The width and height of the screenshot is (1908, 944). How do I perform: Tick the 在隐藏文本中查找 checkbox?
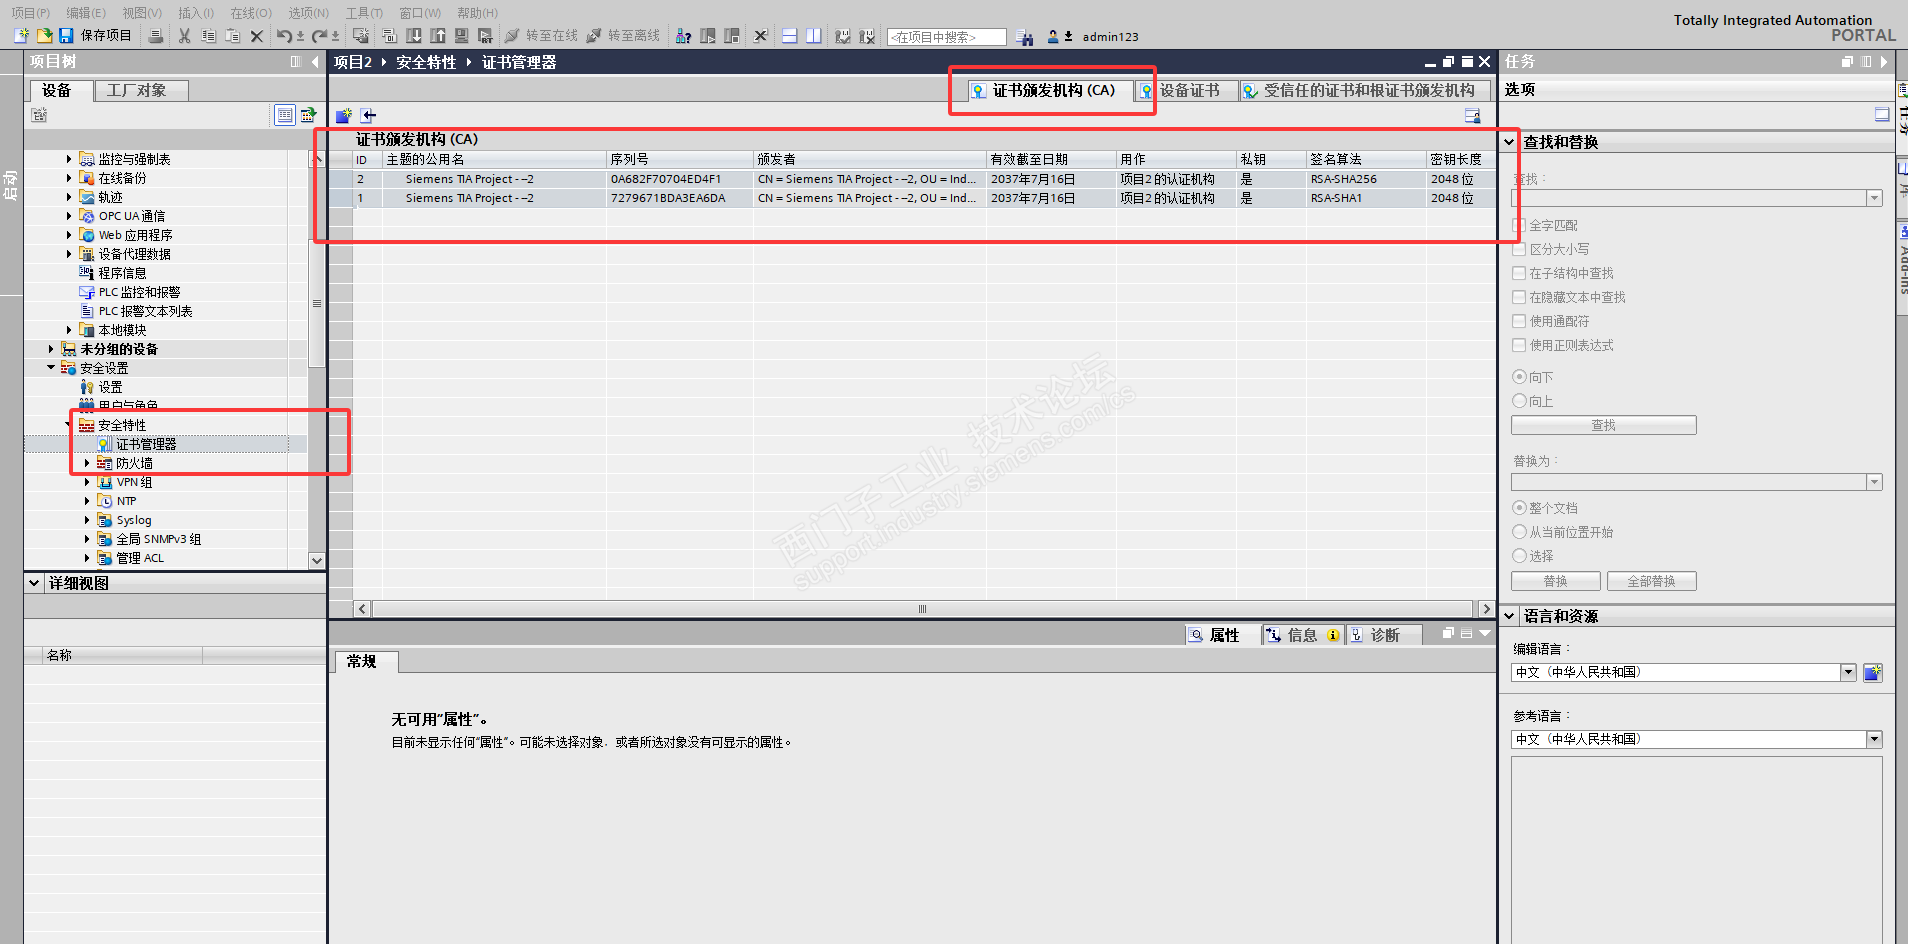click(1519, 297)
